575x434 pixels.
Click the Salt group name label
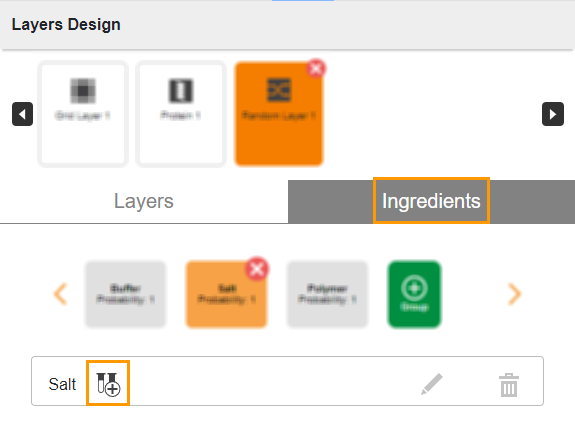pyautogui.click(x=62, y=384)
